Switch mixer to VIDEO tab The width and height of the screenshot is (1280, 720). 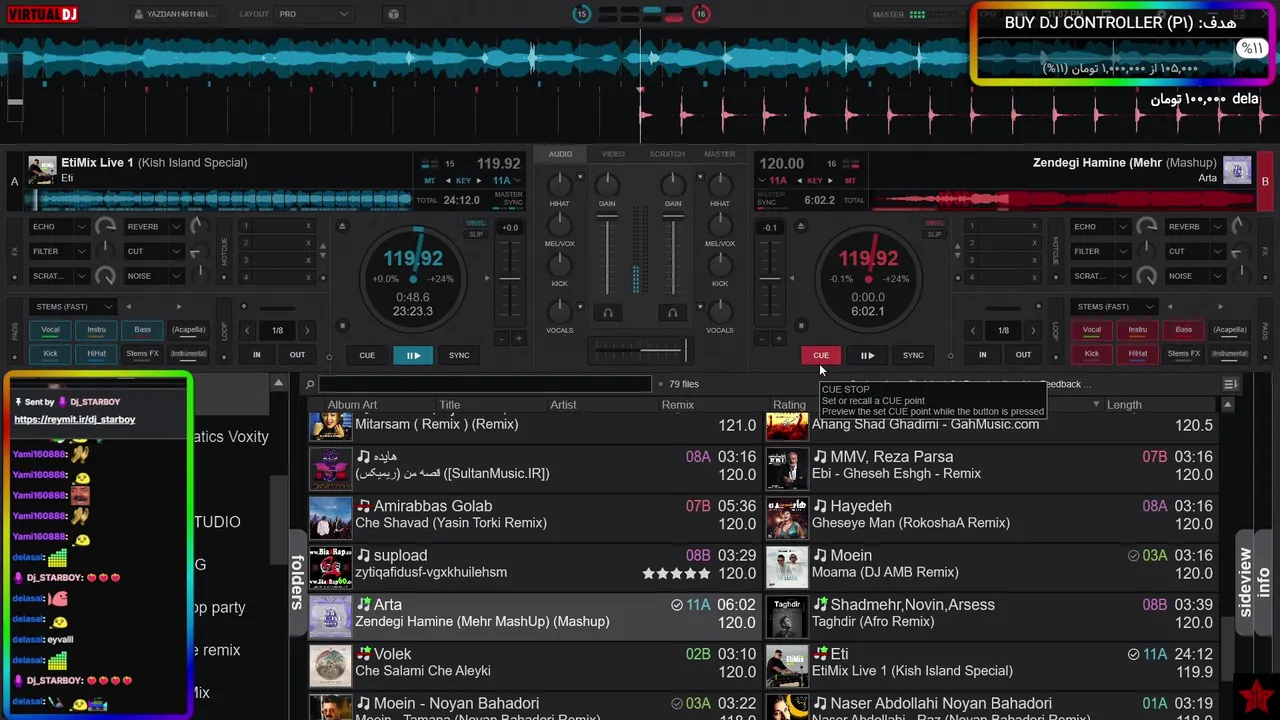[x=613, y=154]
